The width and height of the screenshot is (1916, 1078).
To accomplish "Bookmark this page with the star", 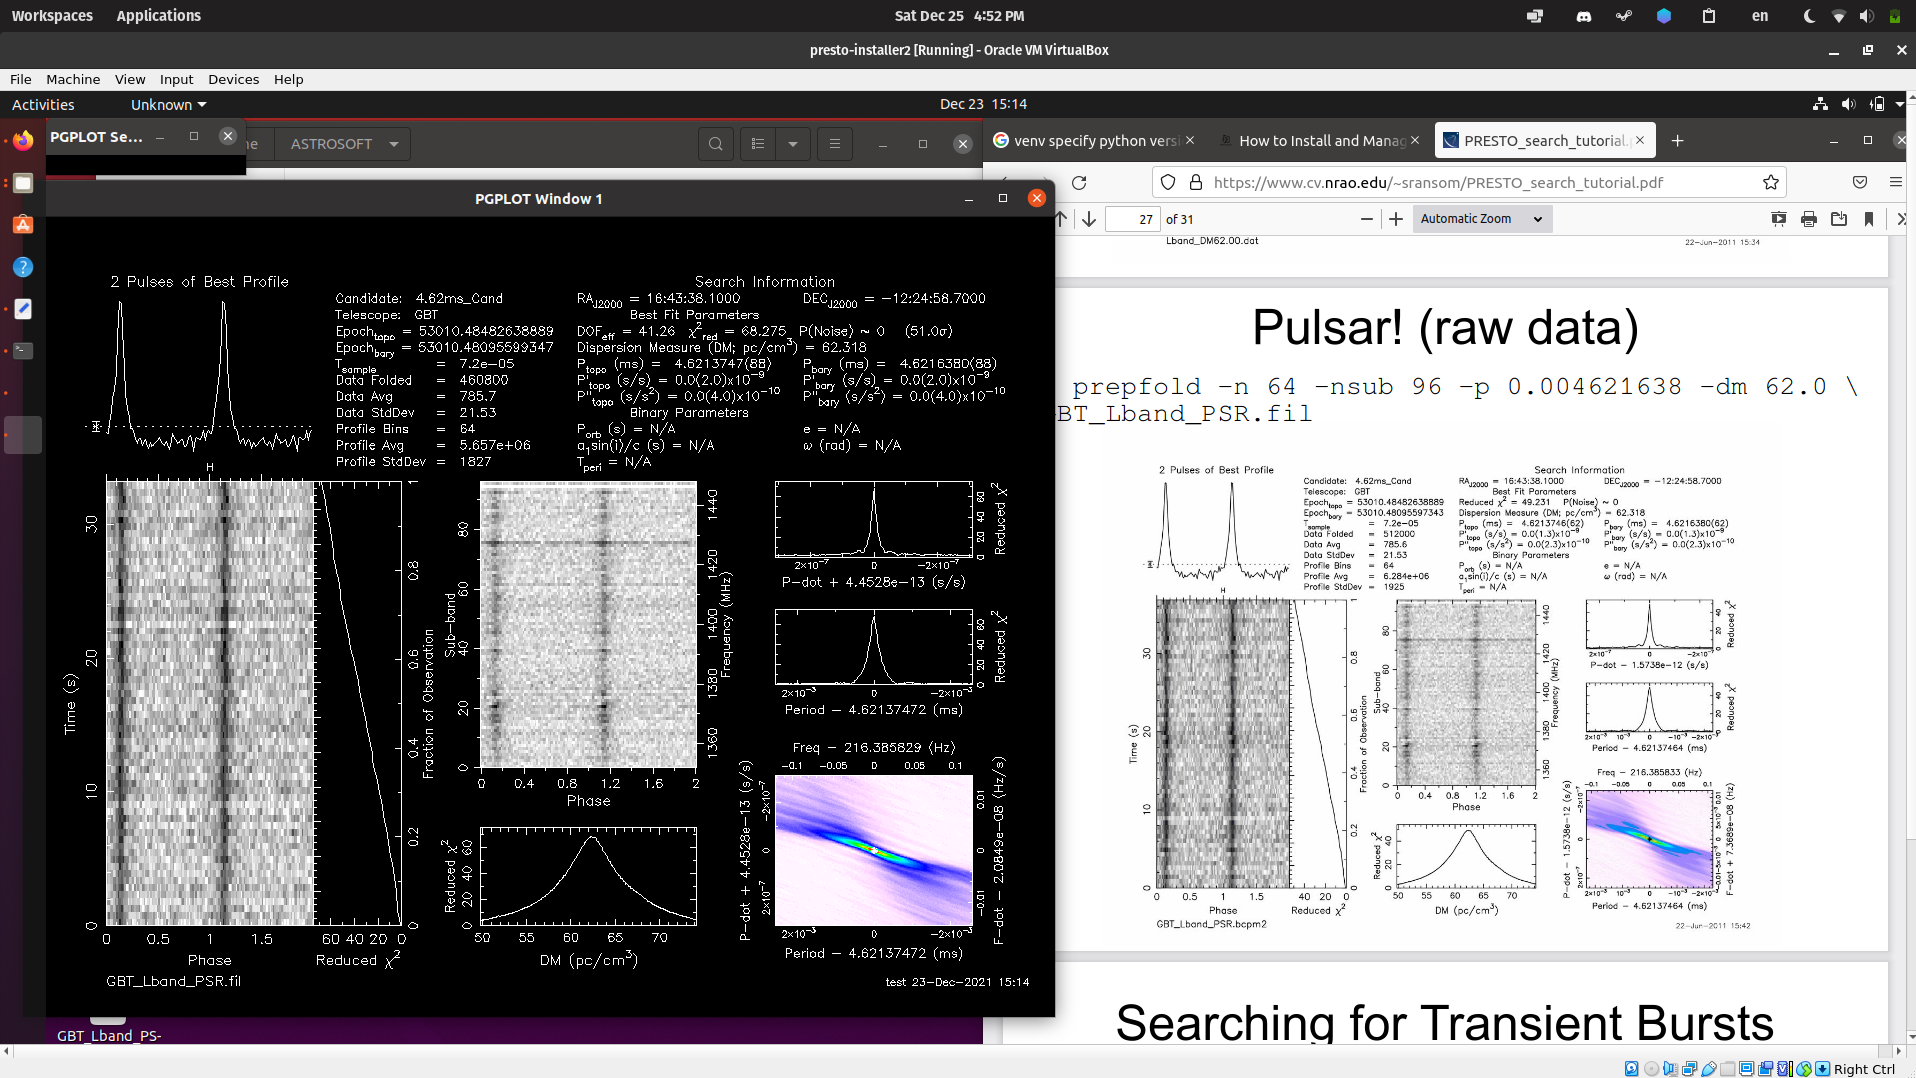I will (1770, 182).
